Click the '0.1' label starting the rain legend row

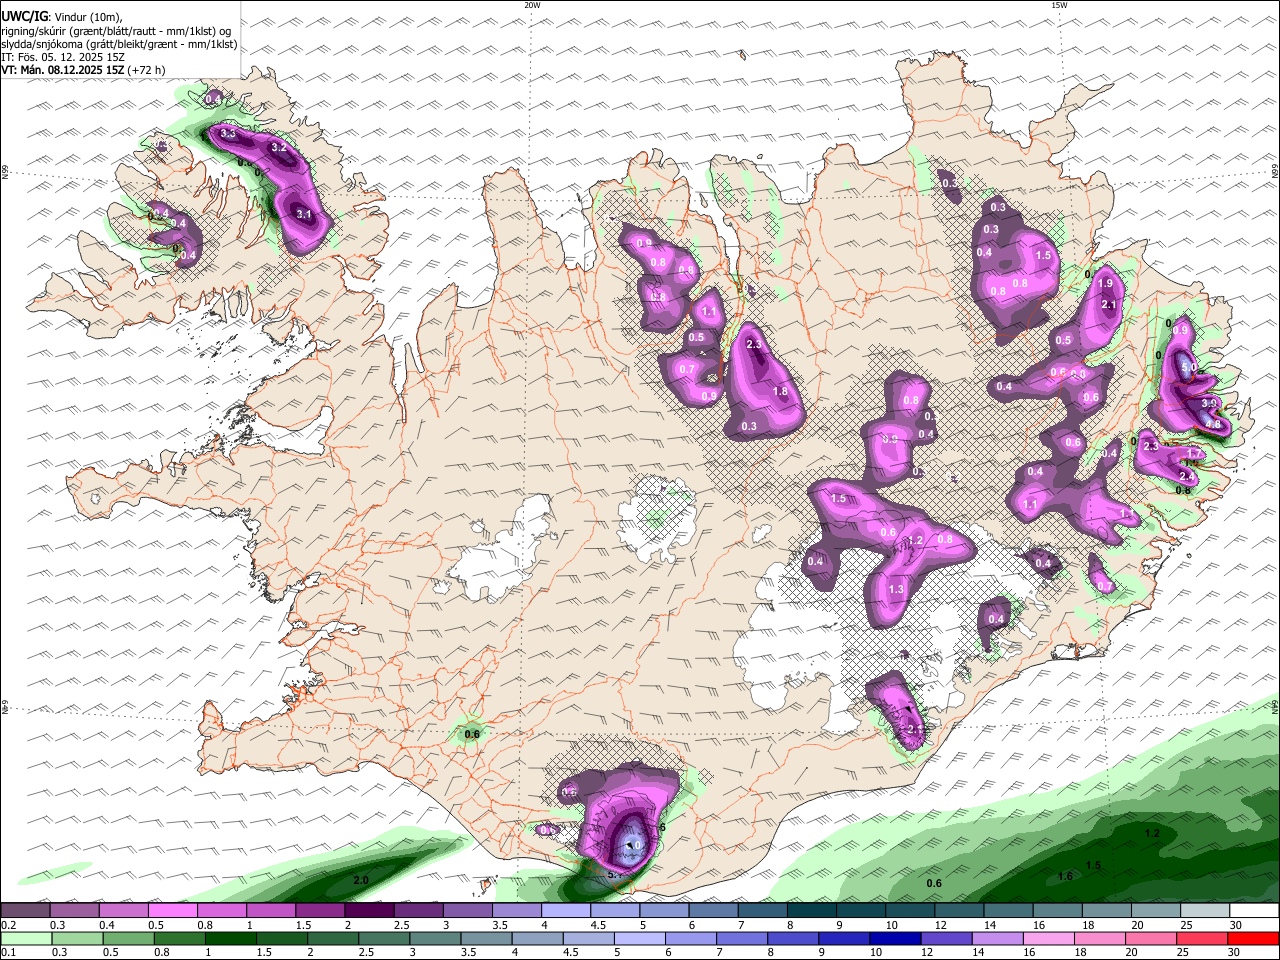coord(8,952)
